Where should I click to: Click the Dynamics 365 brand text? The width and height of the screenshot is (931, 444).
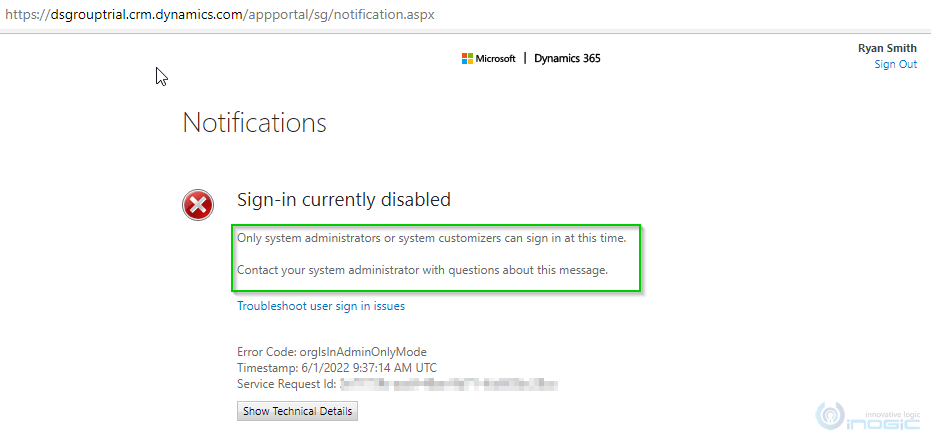[567, 58]
